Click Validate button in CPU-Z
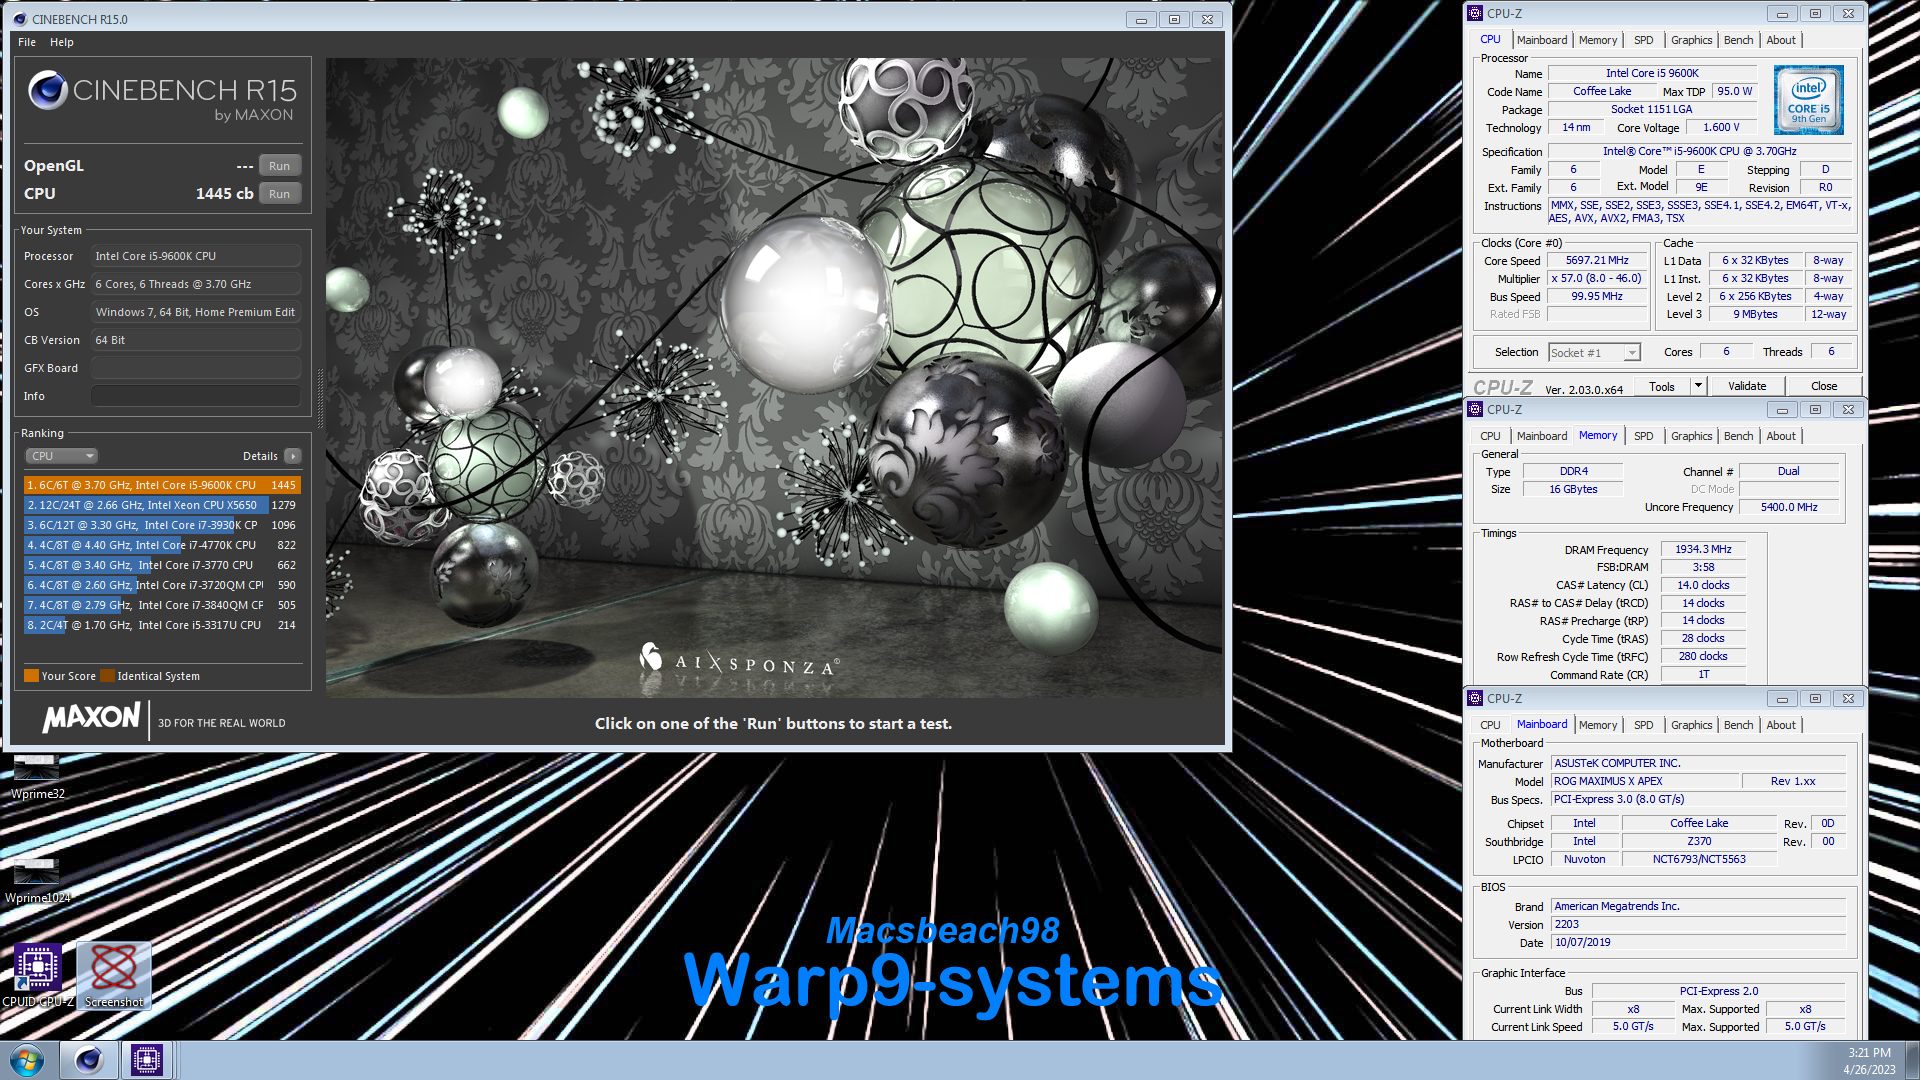The height and width of the screenshot is (1080, 1920). [x=1747, y=386]
